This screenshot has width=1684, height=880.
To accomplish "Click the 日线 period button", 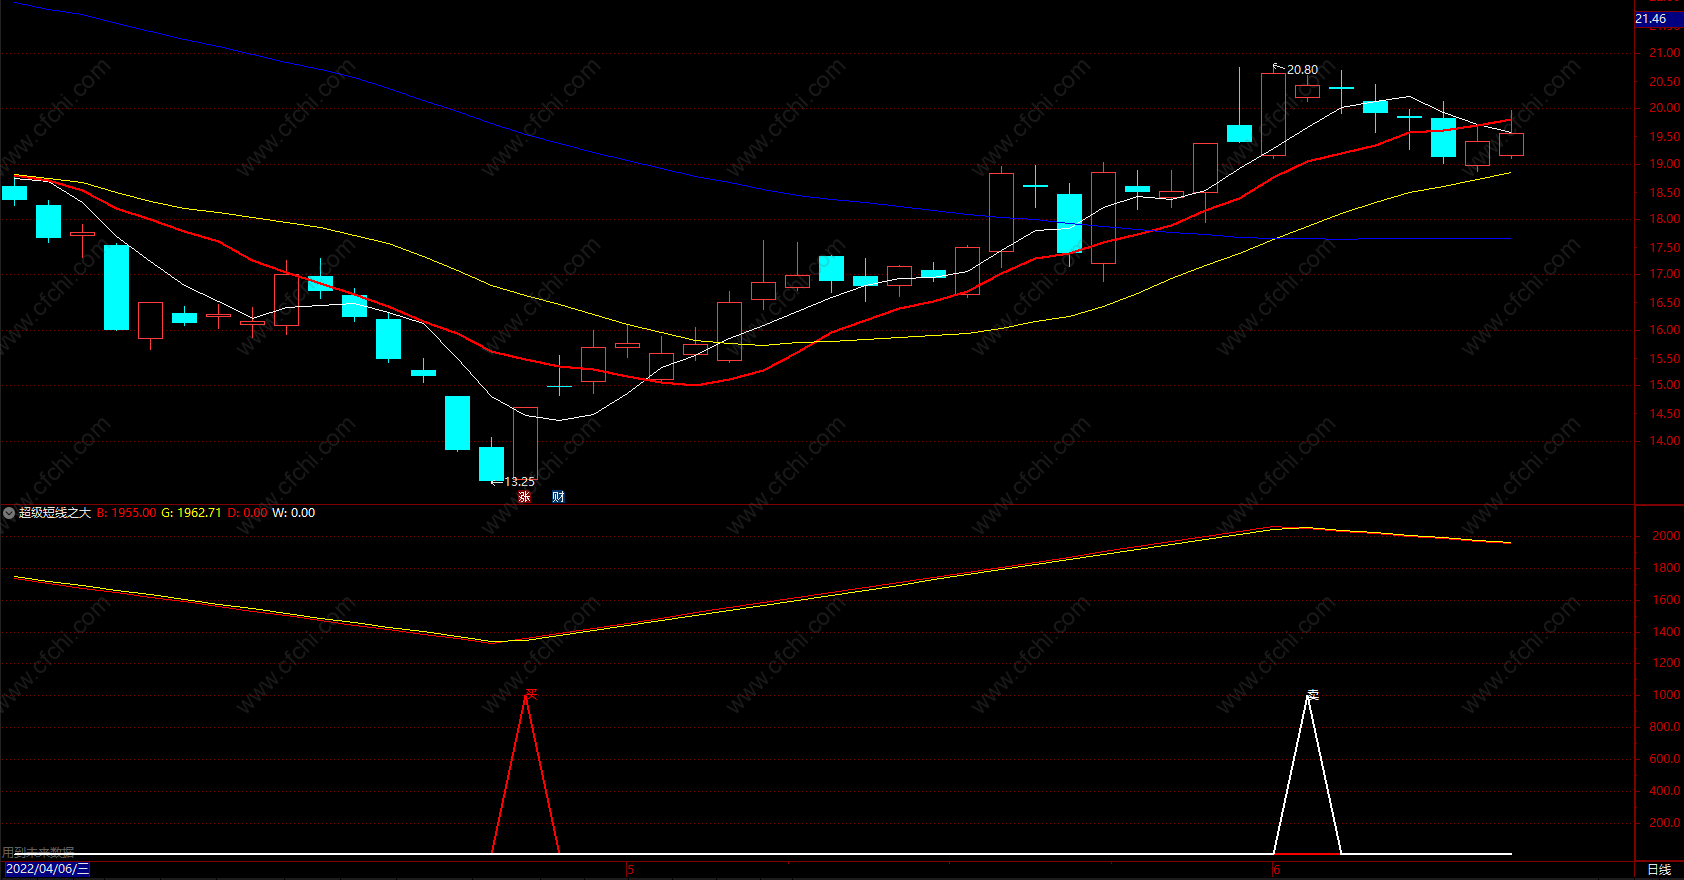I will coord(1659,869).
